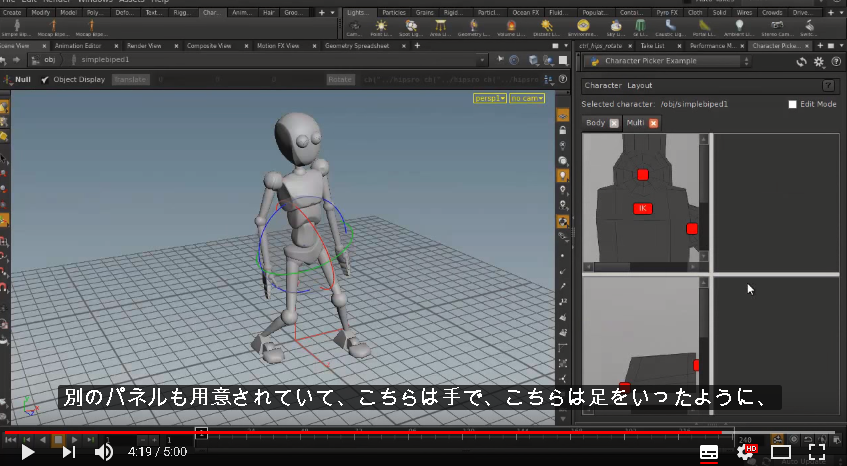
Task: Click the Area Light shelf tool
Action: (440, 28)
